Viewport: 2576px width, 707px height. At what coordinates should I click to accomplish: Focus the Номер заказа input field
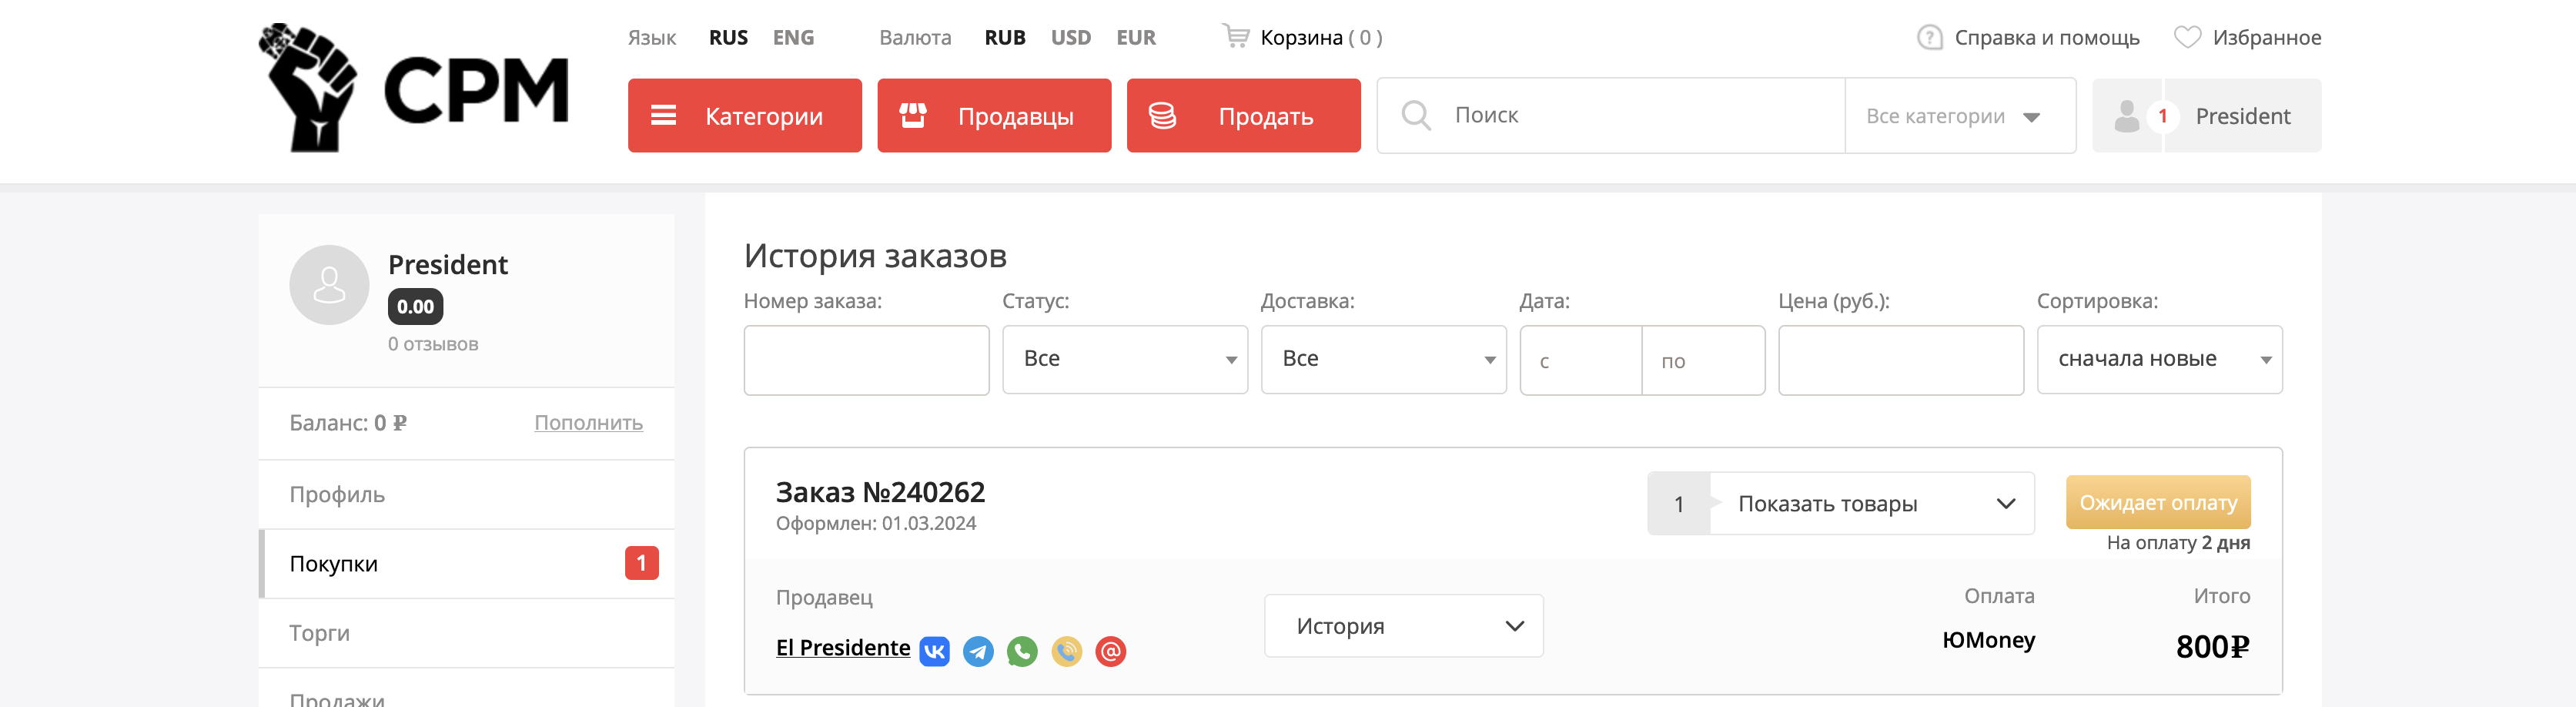point(866,360)
